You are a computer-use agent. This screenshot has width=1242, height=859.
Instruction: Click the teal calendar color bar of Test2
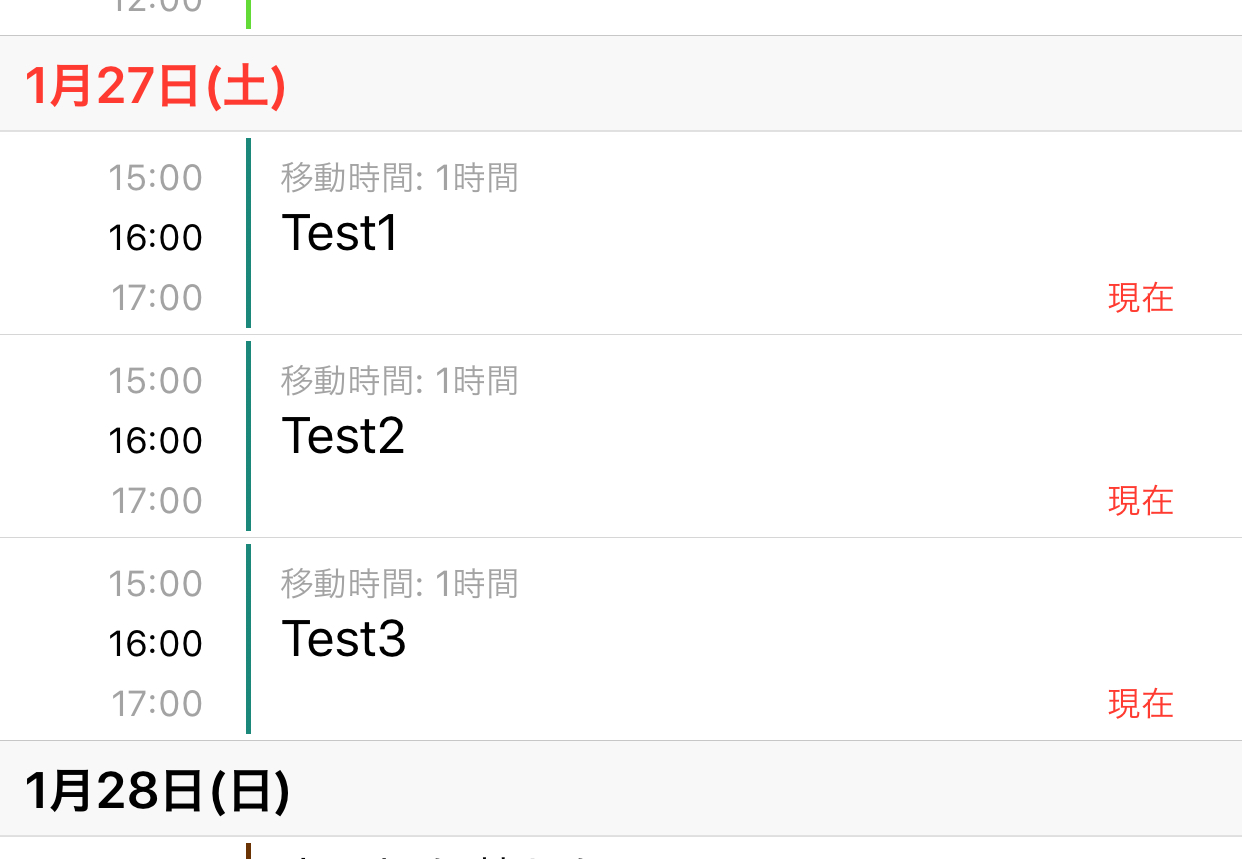pyautogui.click(x=248, y=436)
